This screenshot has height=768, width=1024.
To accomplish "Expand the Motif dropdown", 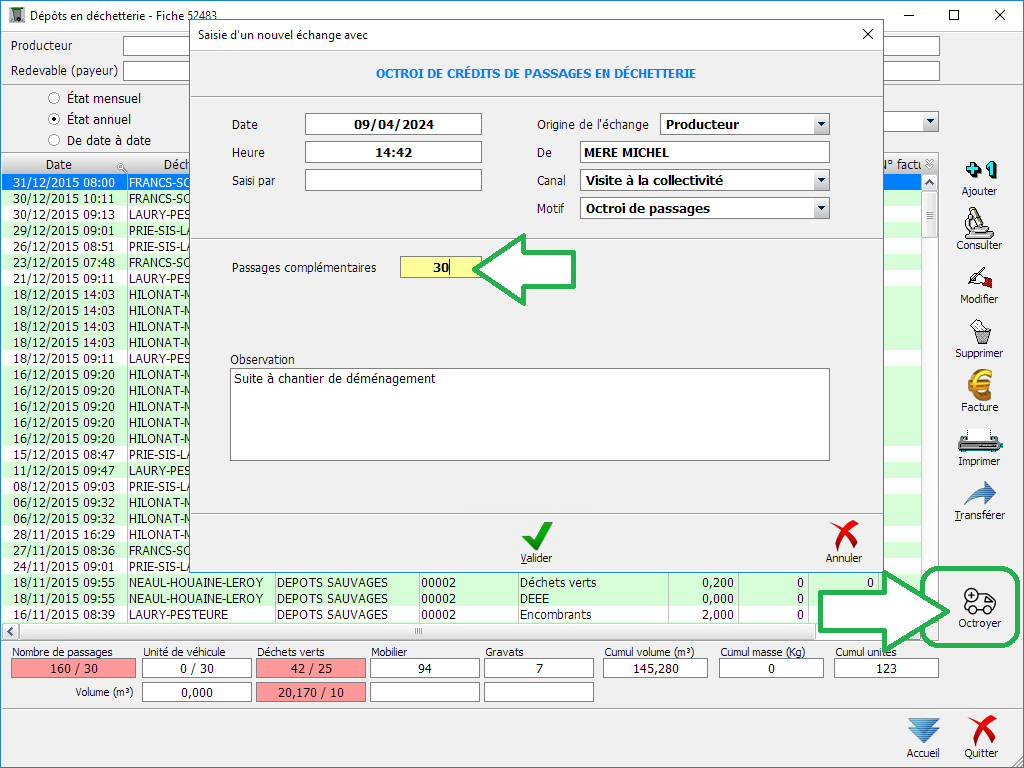I will (821, 209).
